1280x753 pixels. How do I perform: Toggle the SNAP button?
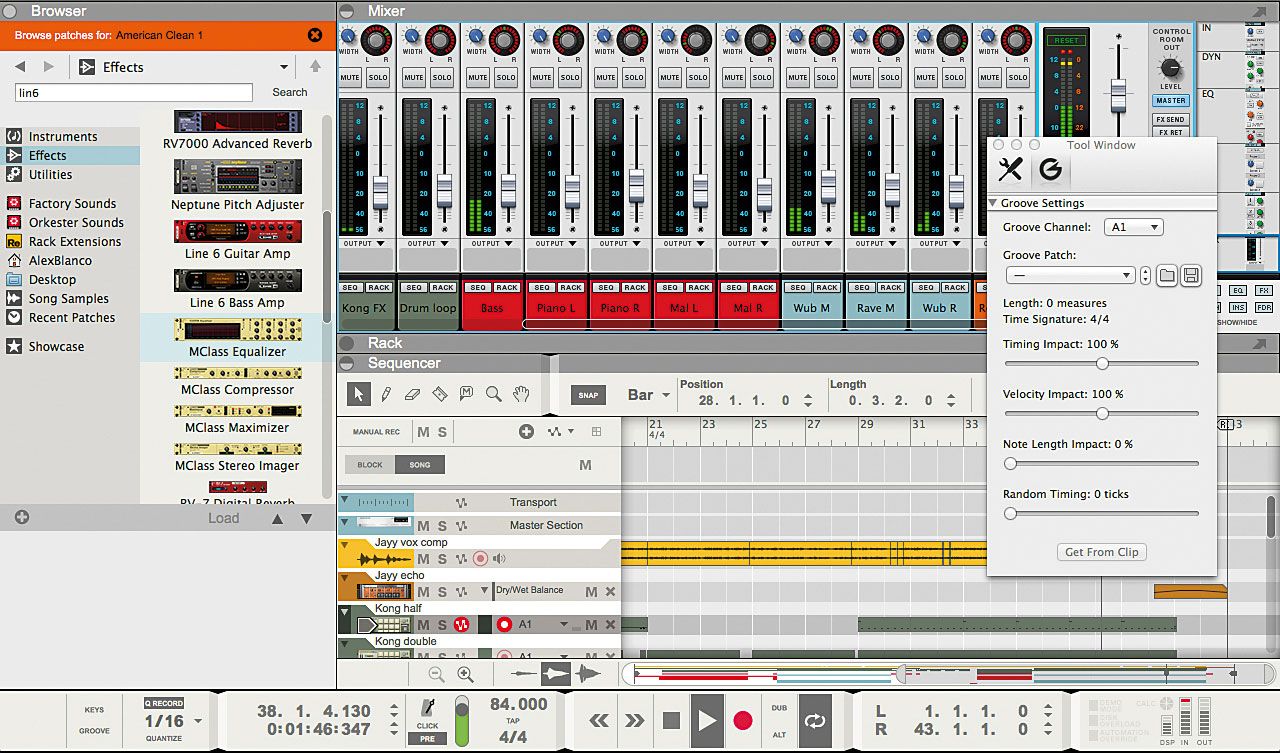click(589, 394)
